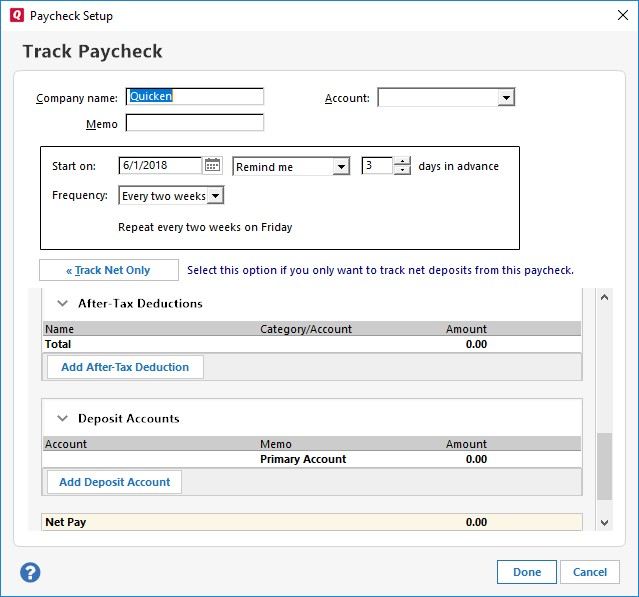Click the scrollbar up arrow

coord(603,297)
